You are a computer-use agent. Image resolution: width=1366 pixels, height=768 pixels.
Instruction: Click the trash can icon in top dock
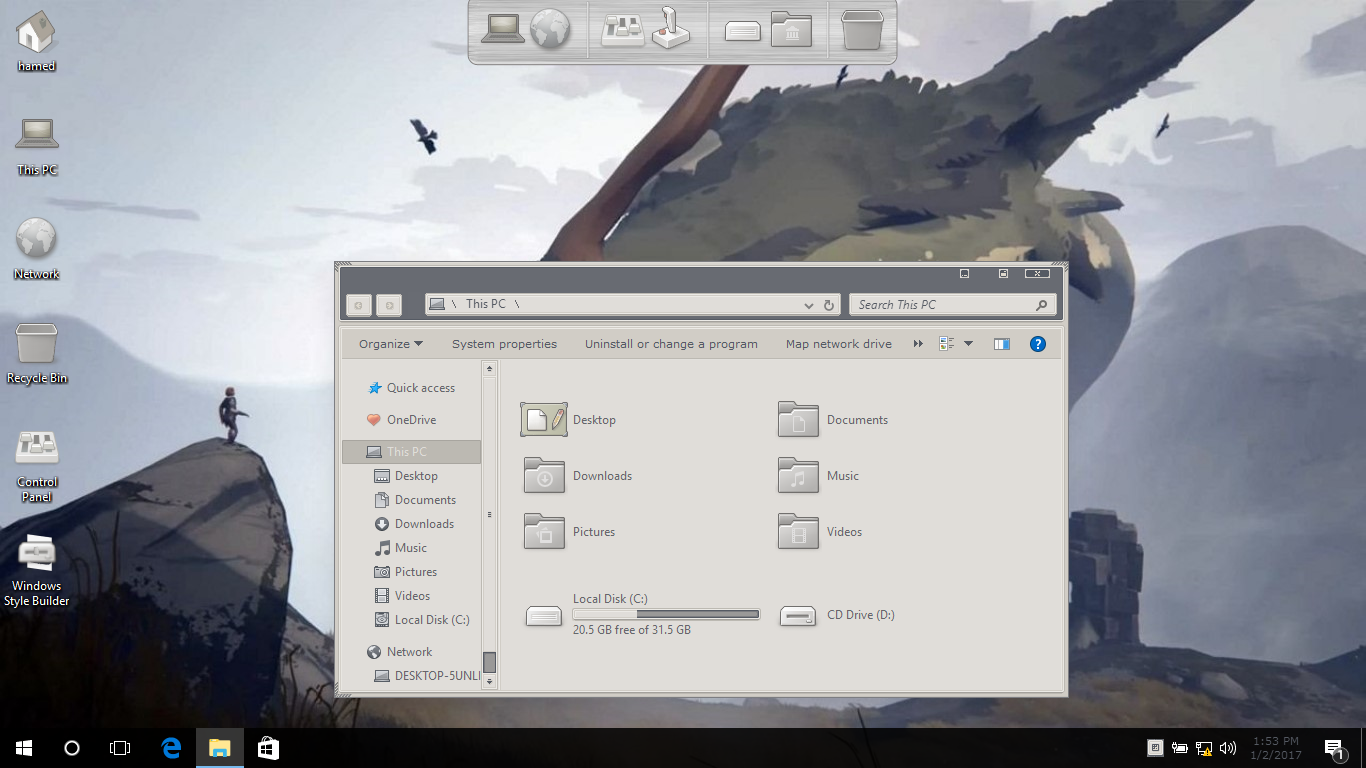[x=862, y=30]
